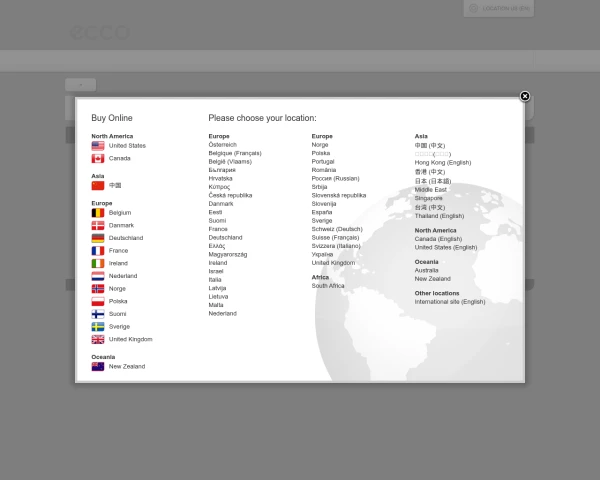Viewport: 600px width, 480px height.
Task: Select International site (English) link
Action: click(x=450, y=302)
